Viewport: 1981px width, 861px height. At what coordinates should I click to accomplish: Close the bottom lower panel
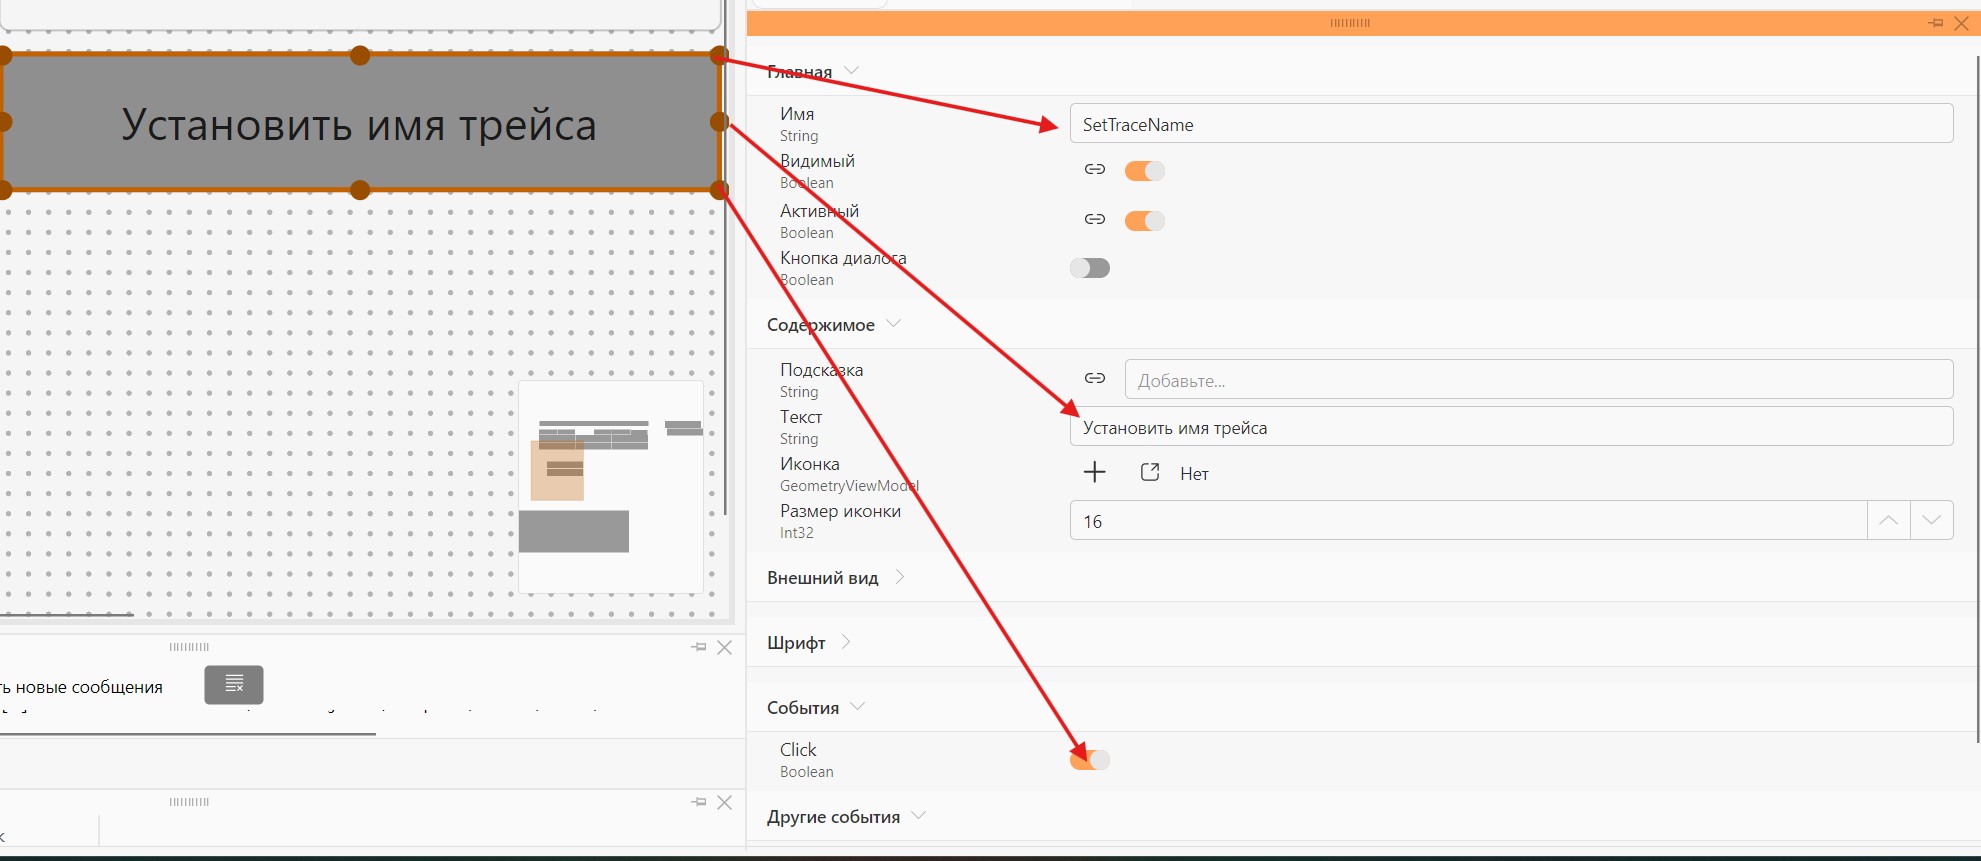point(725,802)
